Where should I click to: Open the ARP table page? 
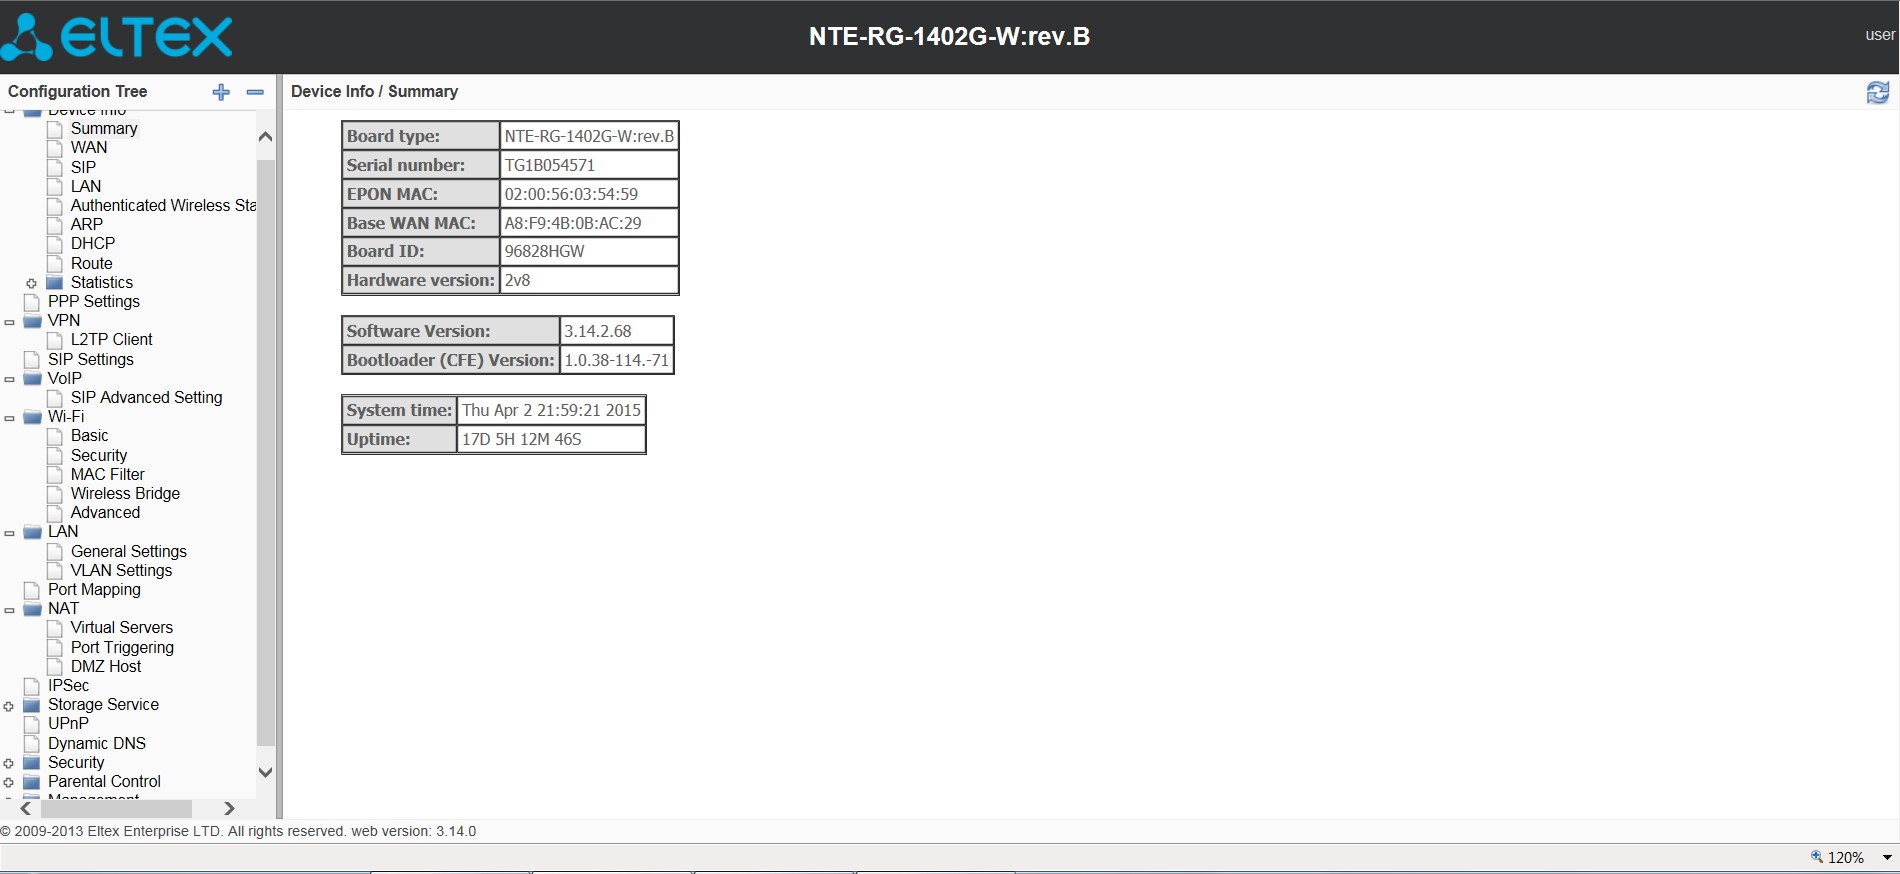click(x=87, y=224)
